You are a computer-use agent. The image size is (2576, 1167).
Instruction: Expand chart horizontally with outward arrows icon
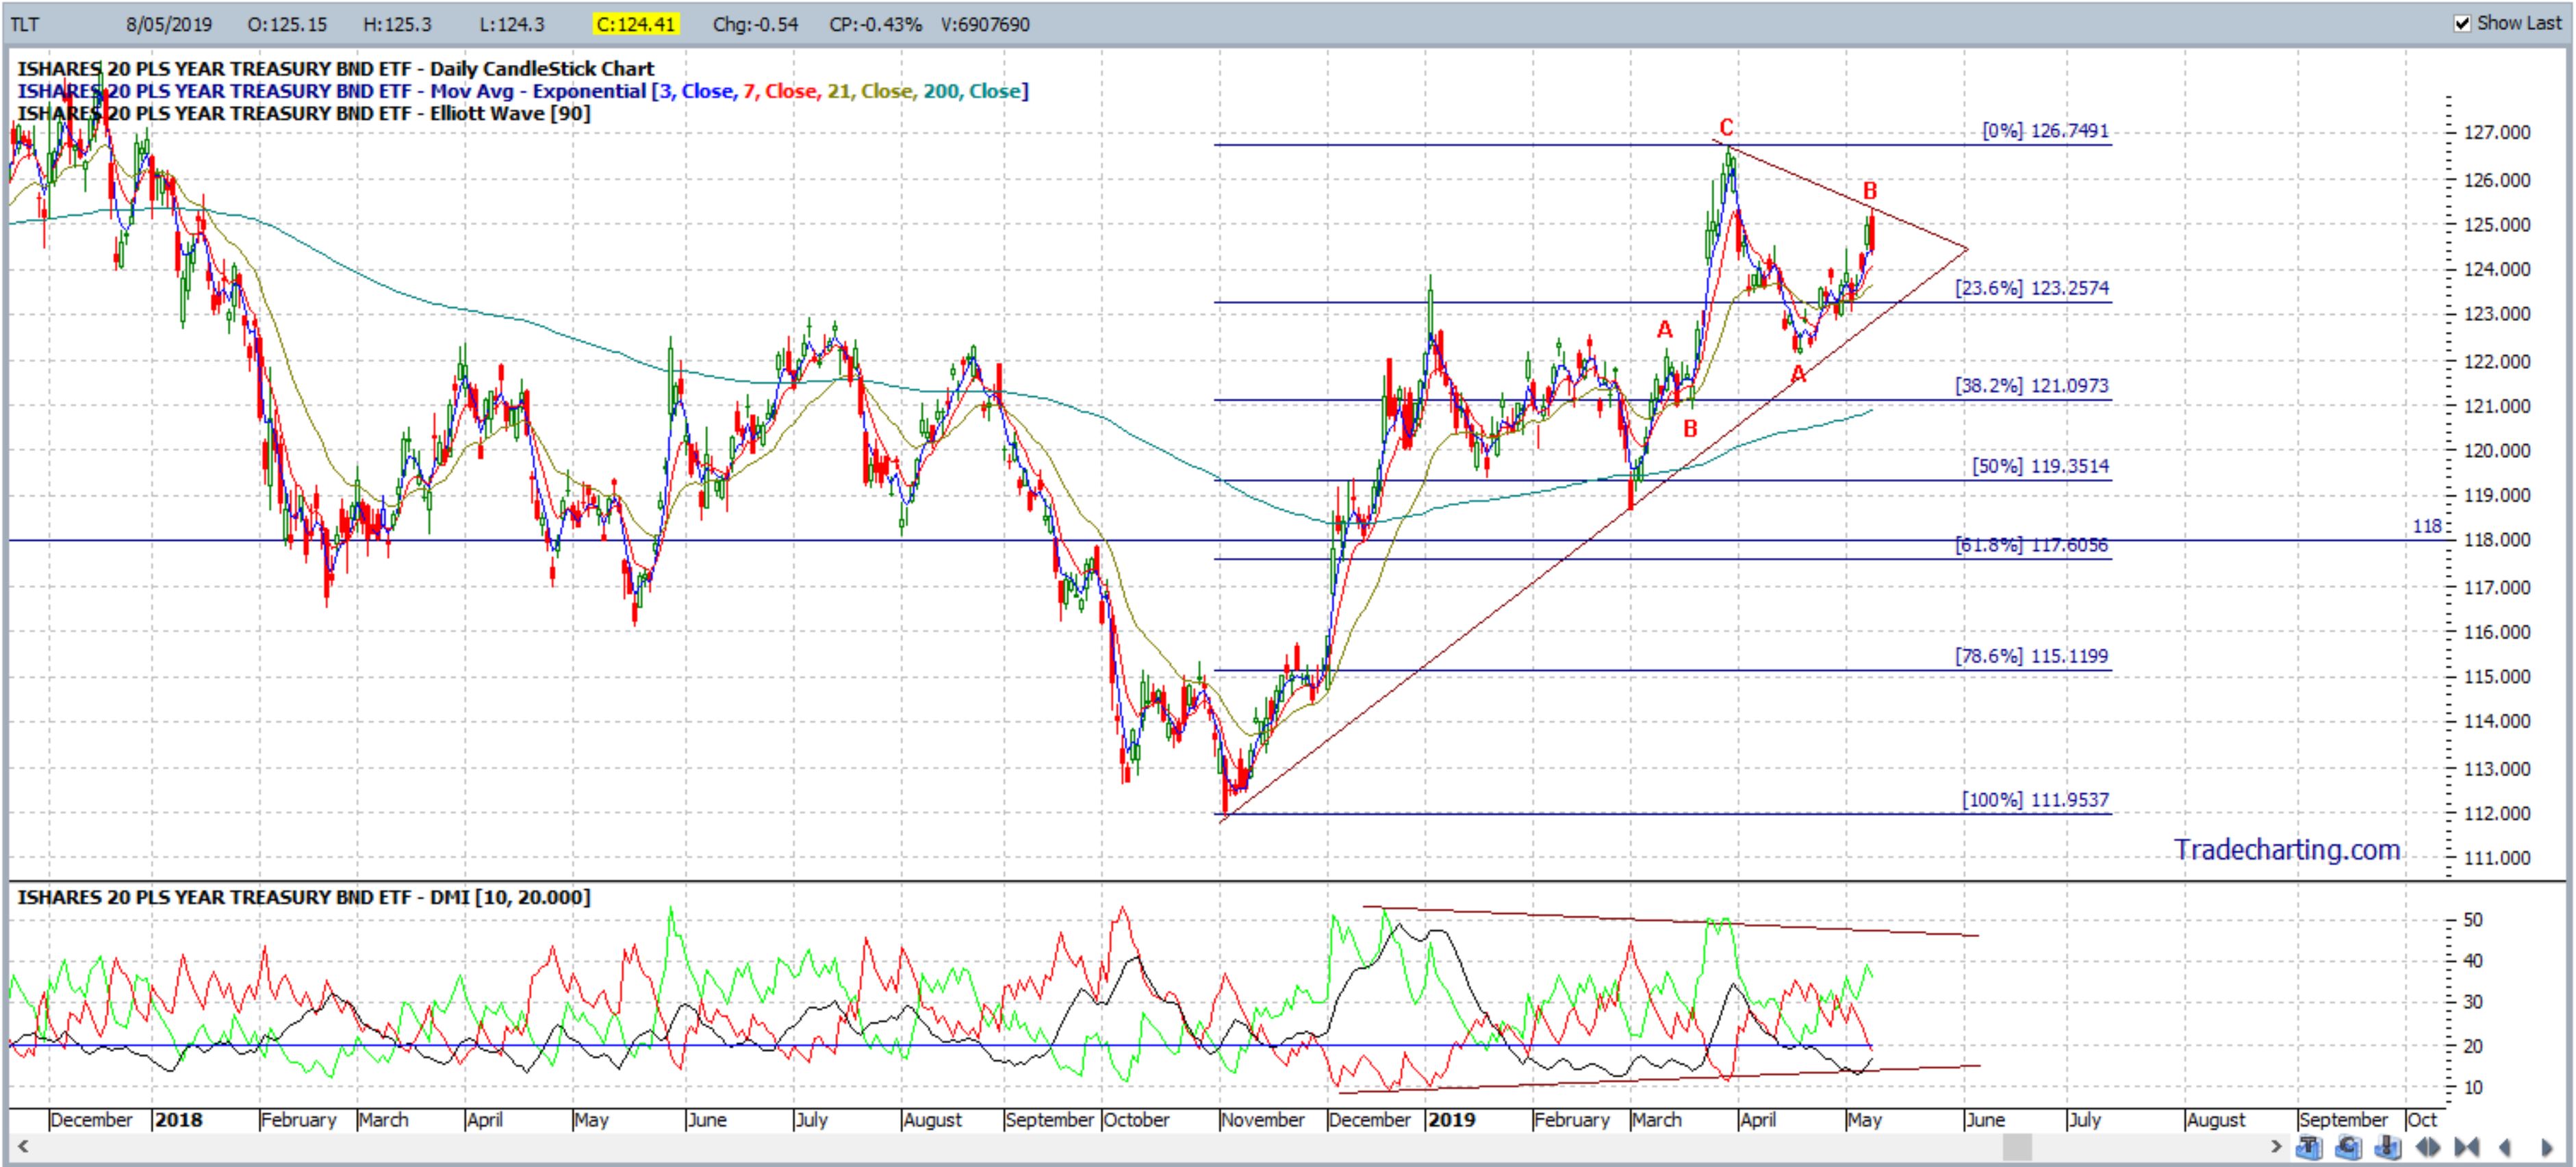(x=2428, y=1147)
